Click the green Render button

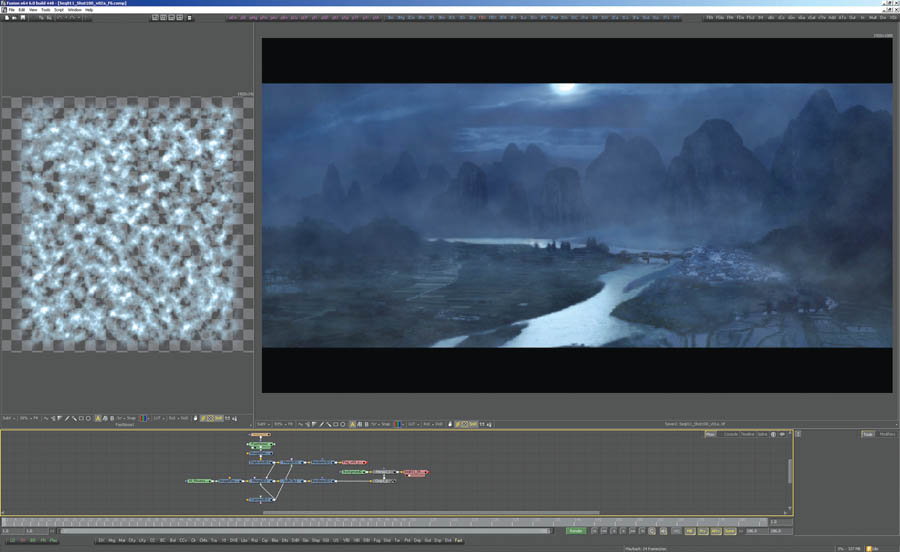pos(575,530)
